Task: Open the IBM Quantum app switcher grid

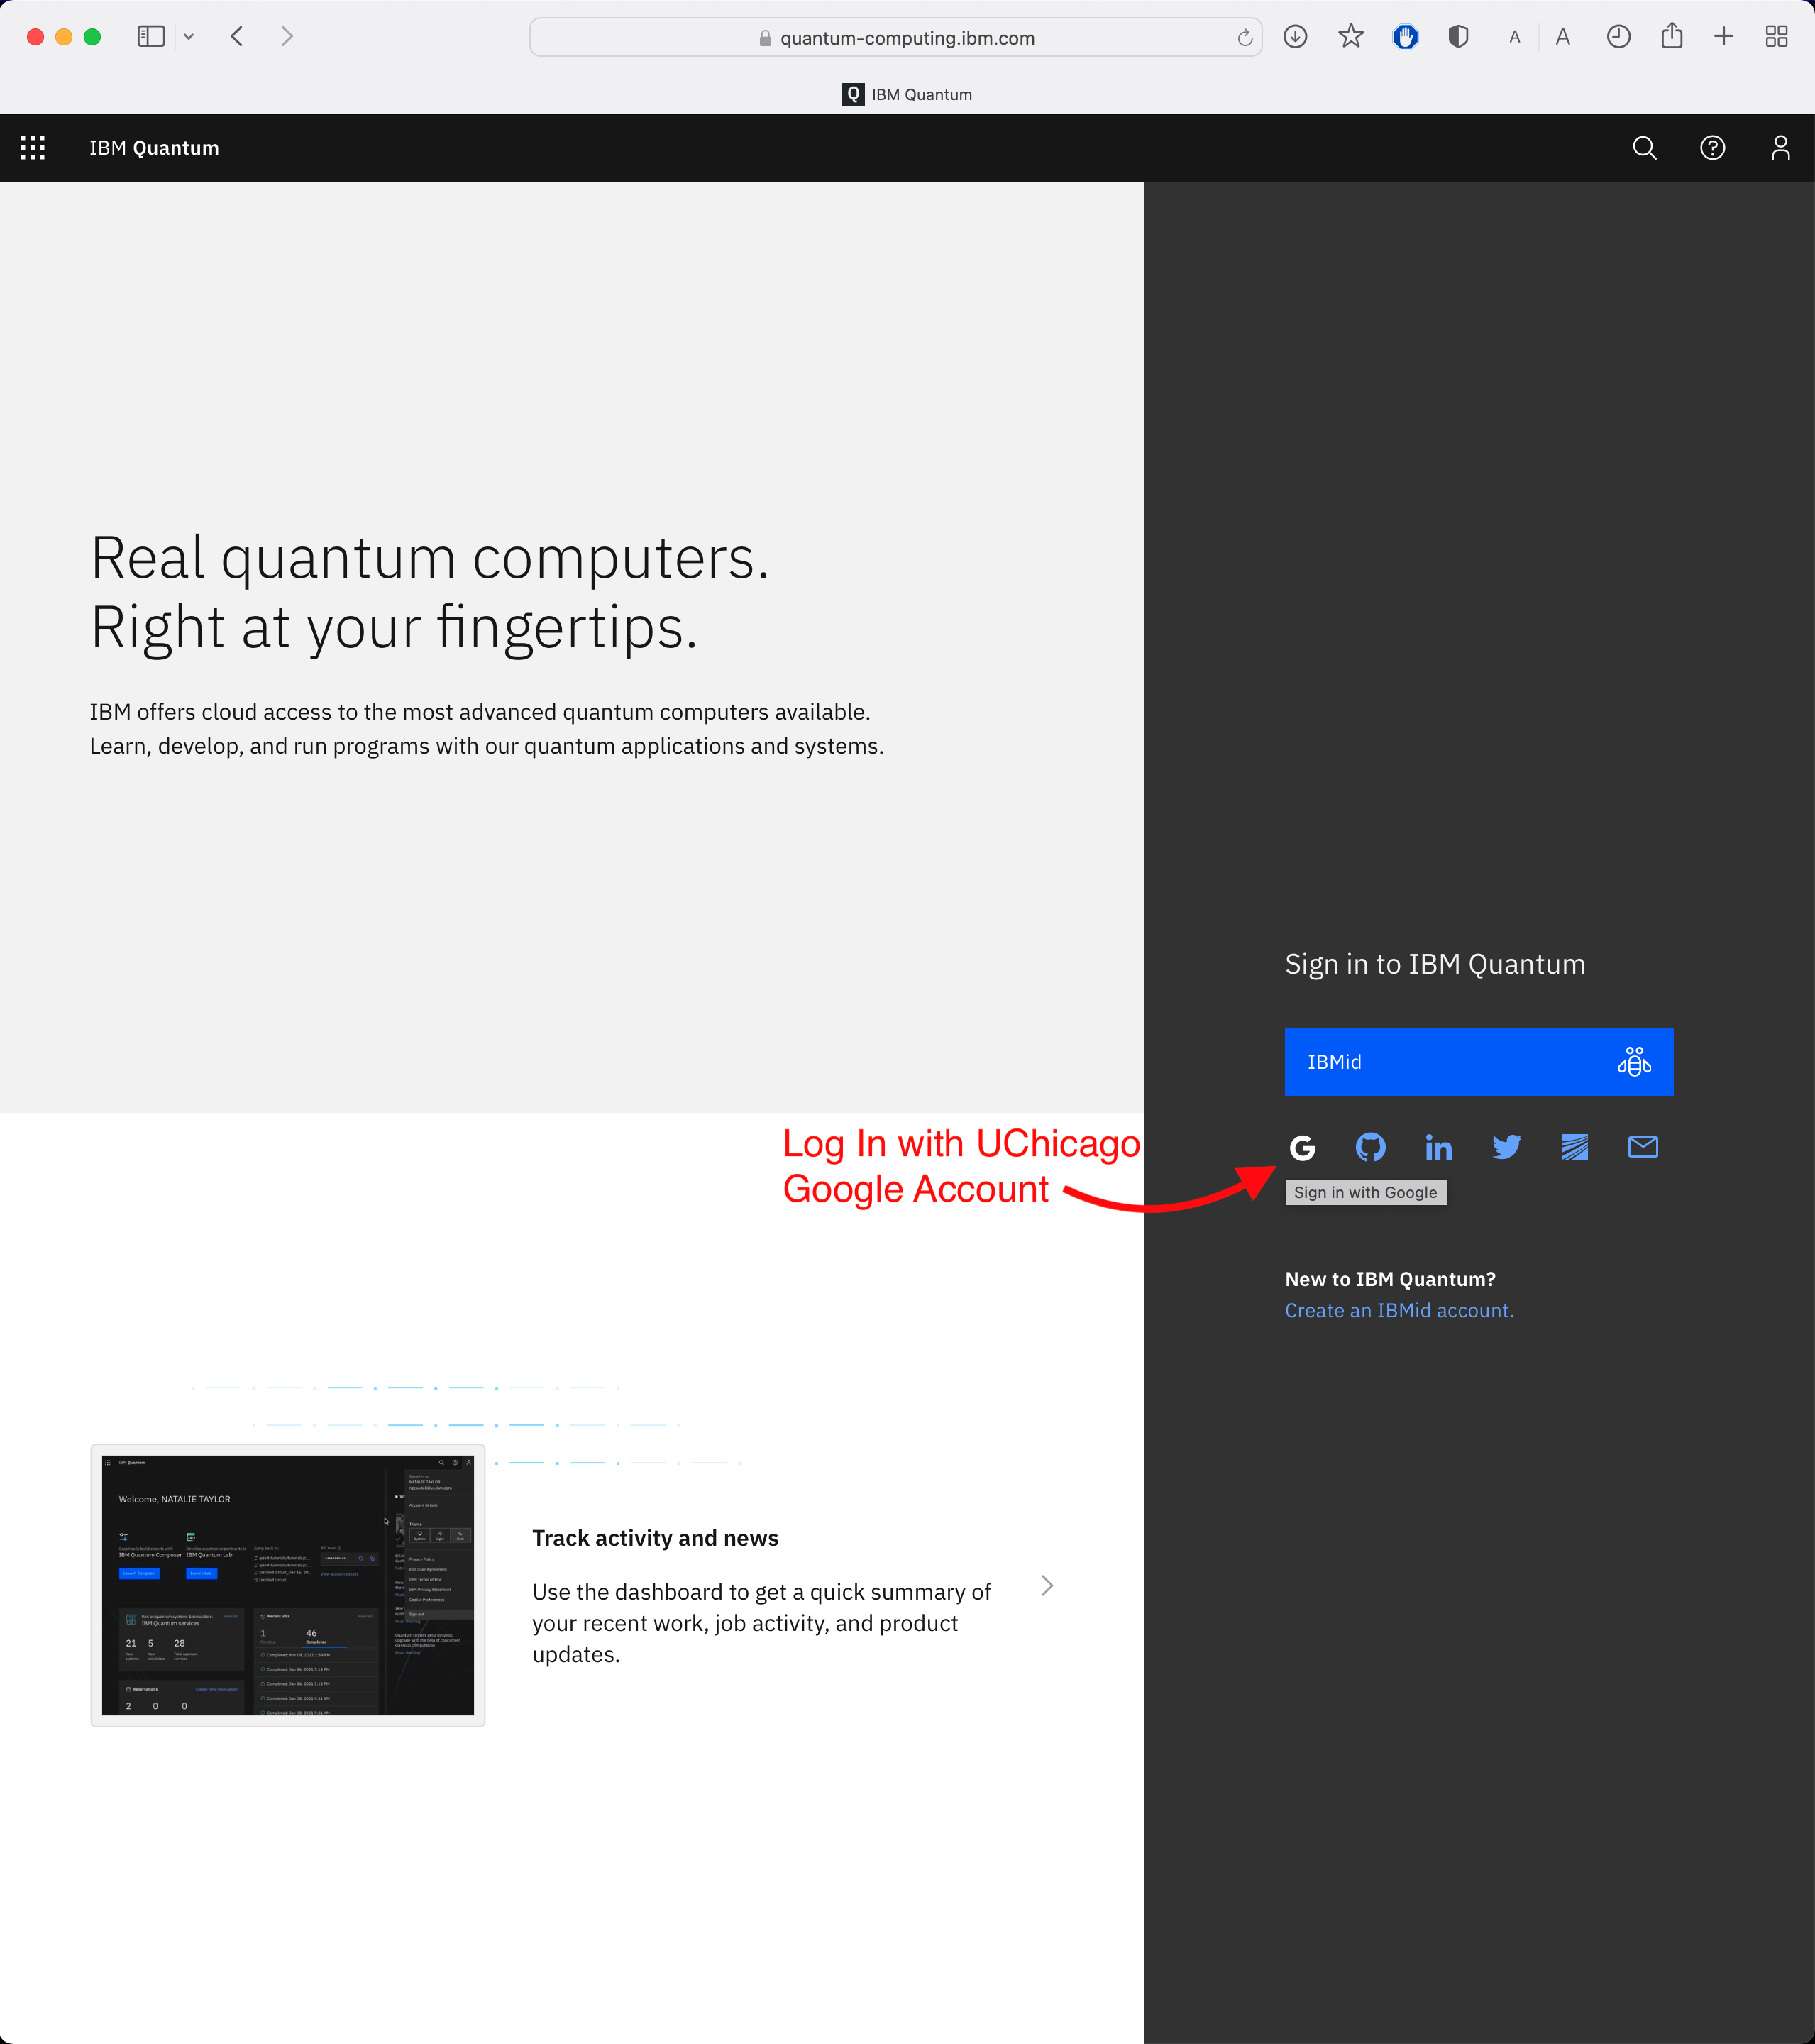Action: pyautogui.click(x=33, y=148)
